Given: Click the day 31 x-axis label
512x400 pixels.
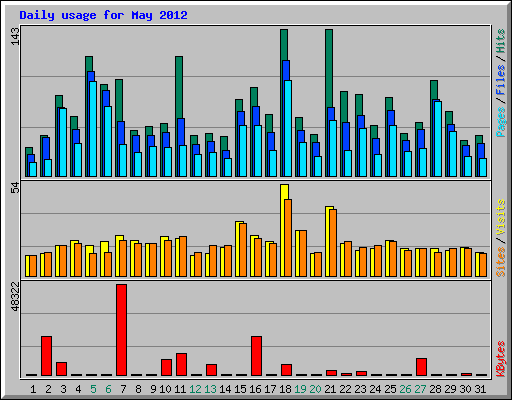Looking at the screenshot, I should 480,389.
